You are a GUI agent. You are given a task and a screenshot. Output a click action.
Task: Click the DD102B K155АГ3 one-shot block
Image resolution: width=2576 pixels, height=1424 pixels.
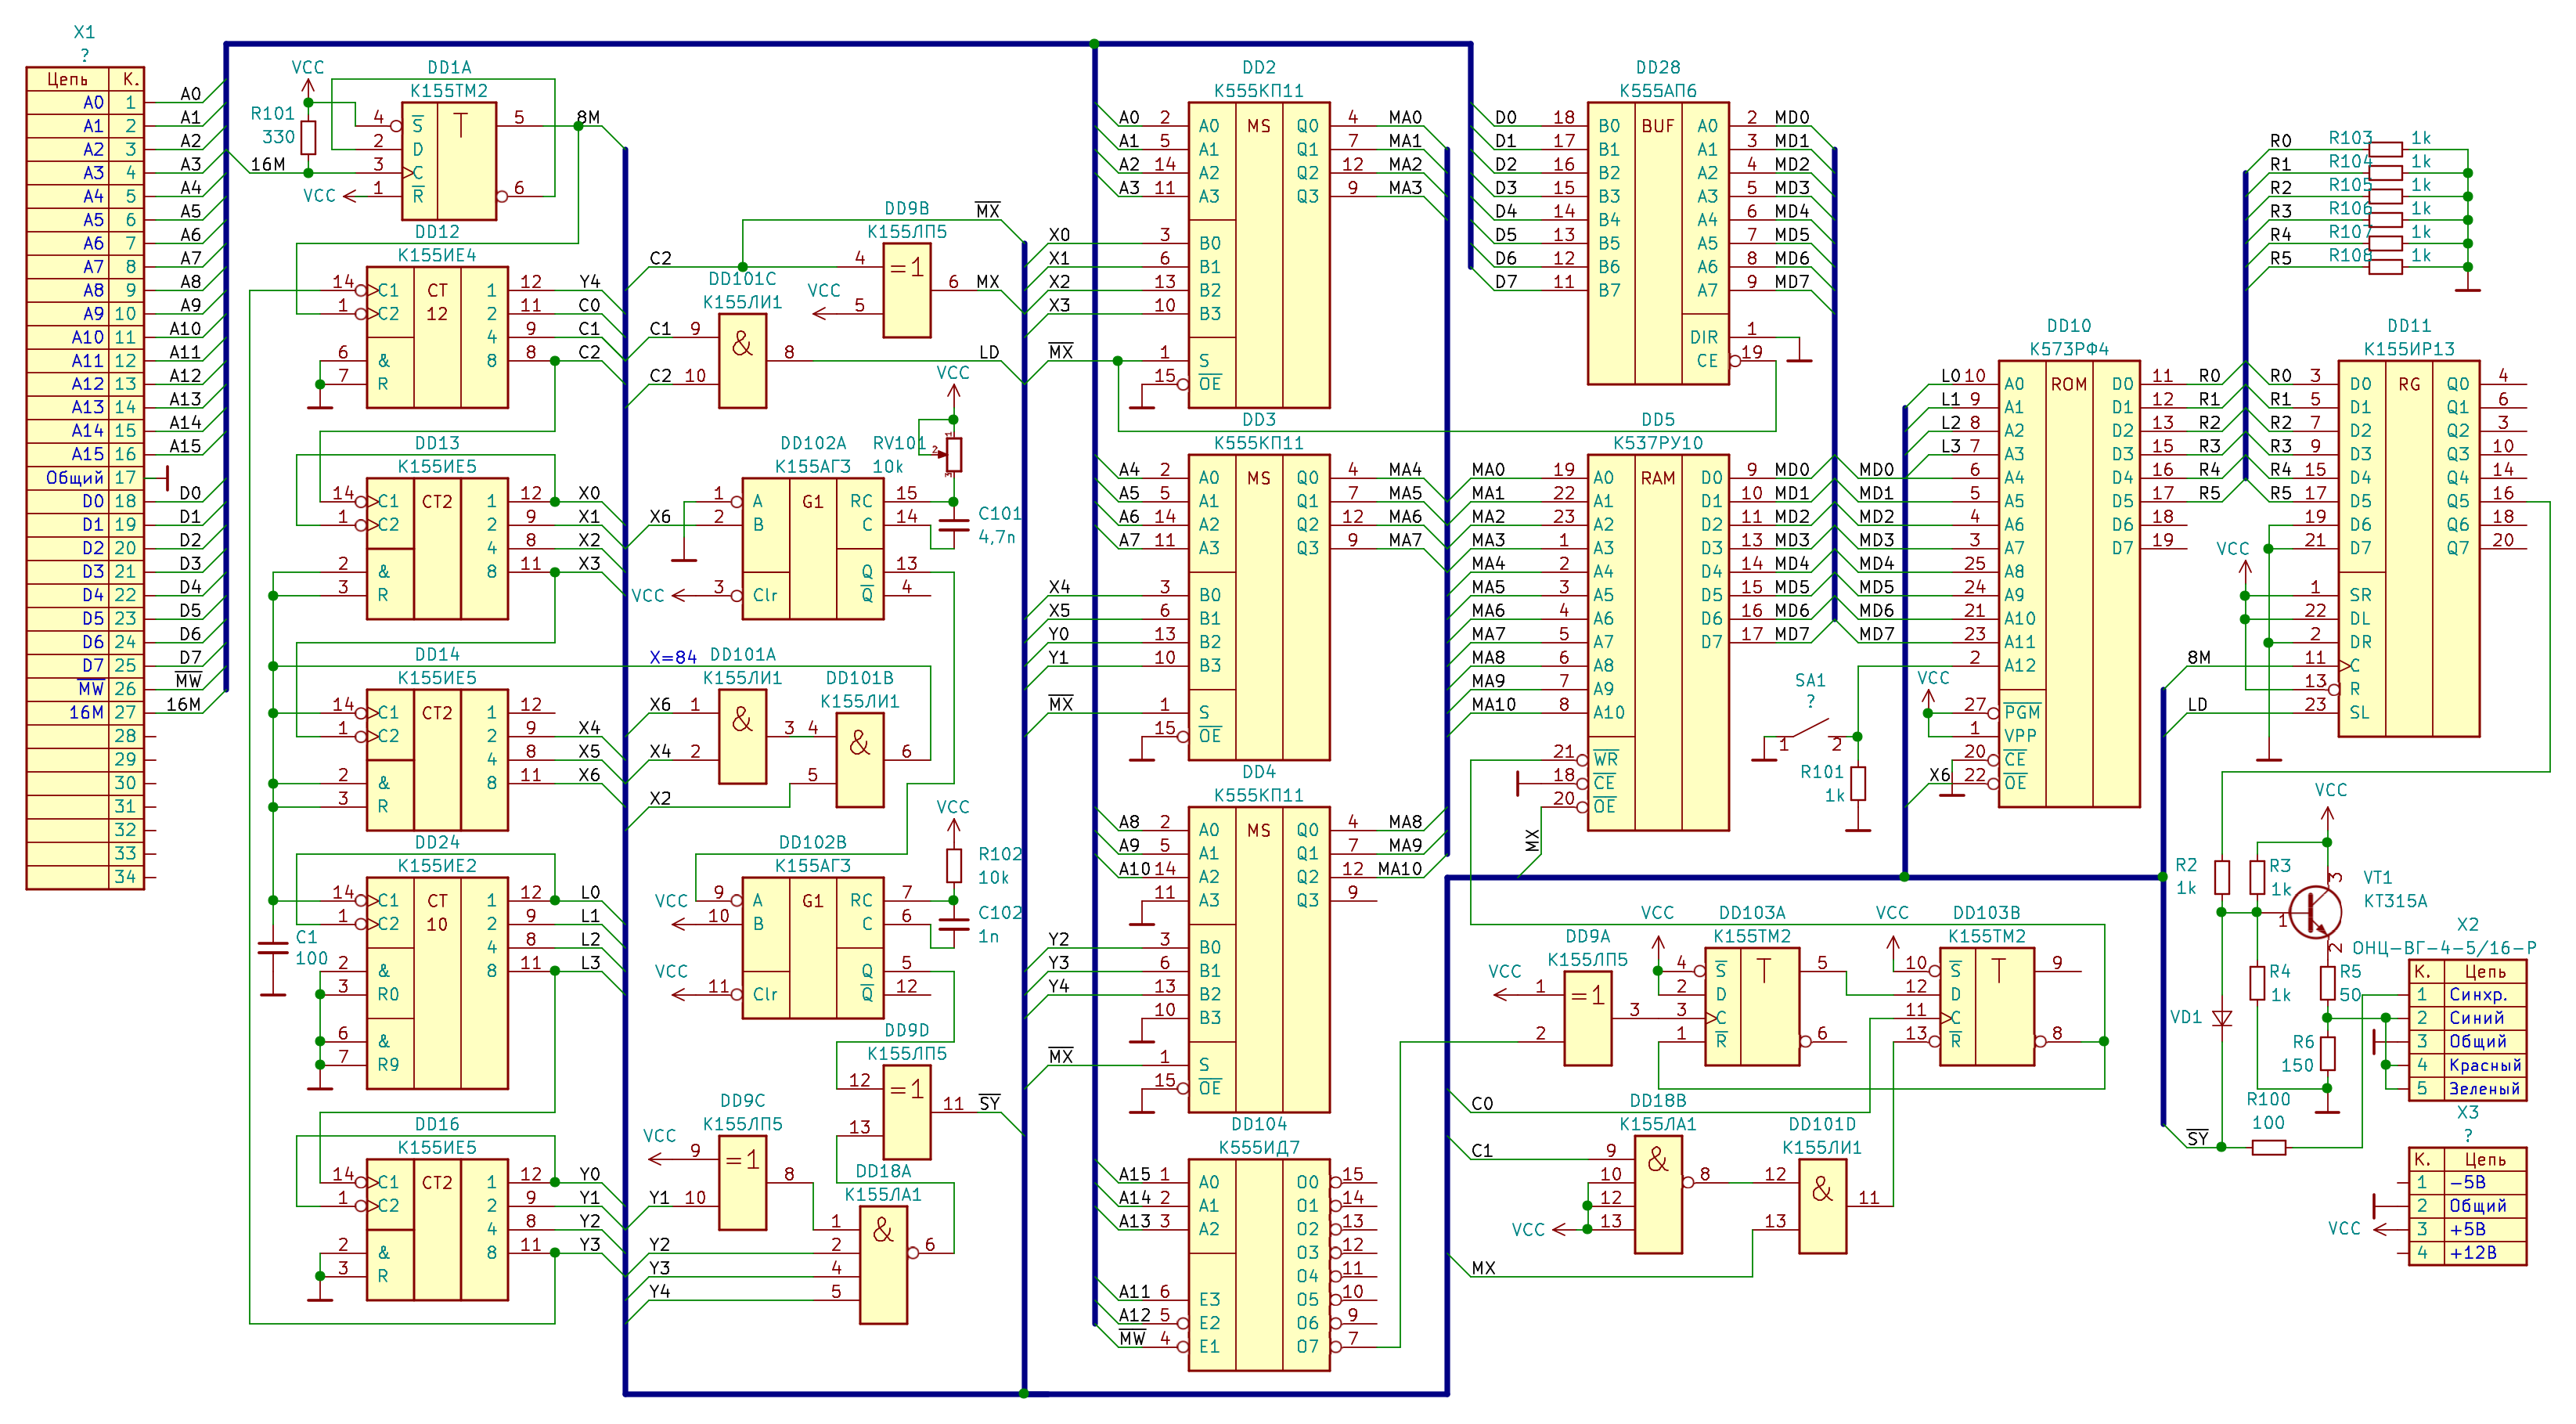click(813, 948)
